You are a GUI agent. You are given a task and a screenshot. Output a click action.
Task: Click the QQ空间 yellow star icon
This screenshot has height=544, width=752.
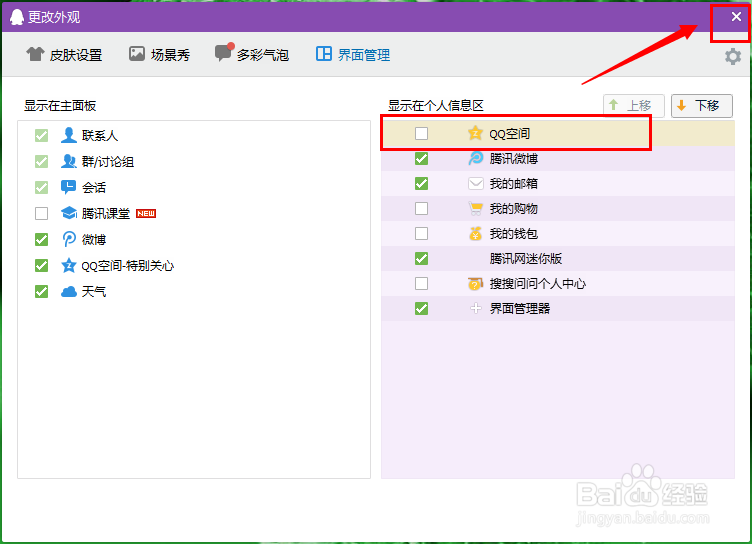click(475, 133)
